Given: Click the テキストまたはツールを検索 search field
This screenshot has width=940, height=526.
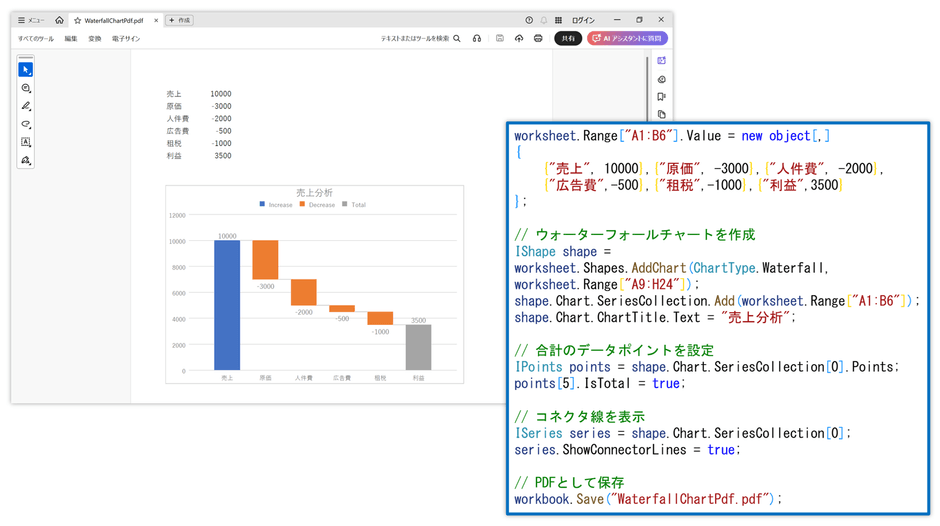Looking at the screenshot, I should (415, 38).
